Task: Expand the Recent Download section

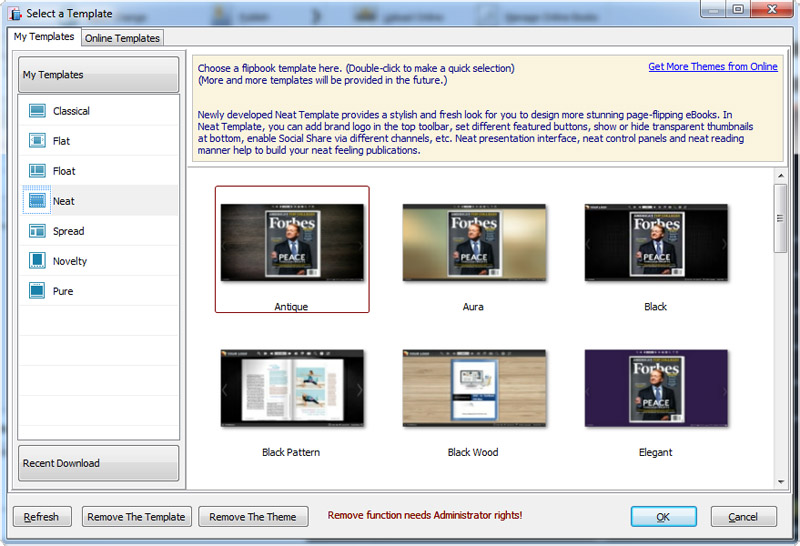Action: 98,463
